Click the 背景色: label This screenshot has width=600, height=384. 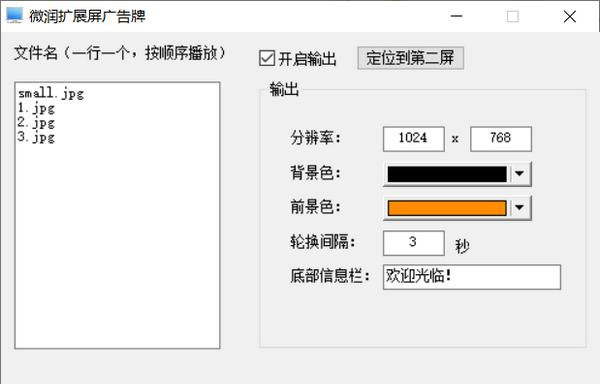[315, 172]
